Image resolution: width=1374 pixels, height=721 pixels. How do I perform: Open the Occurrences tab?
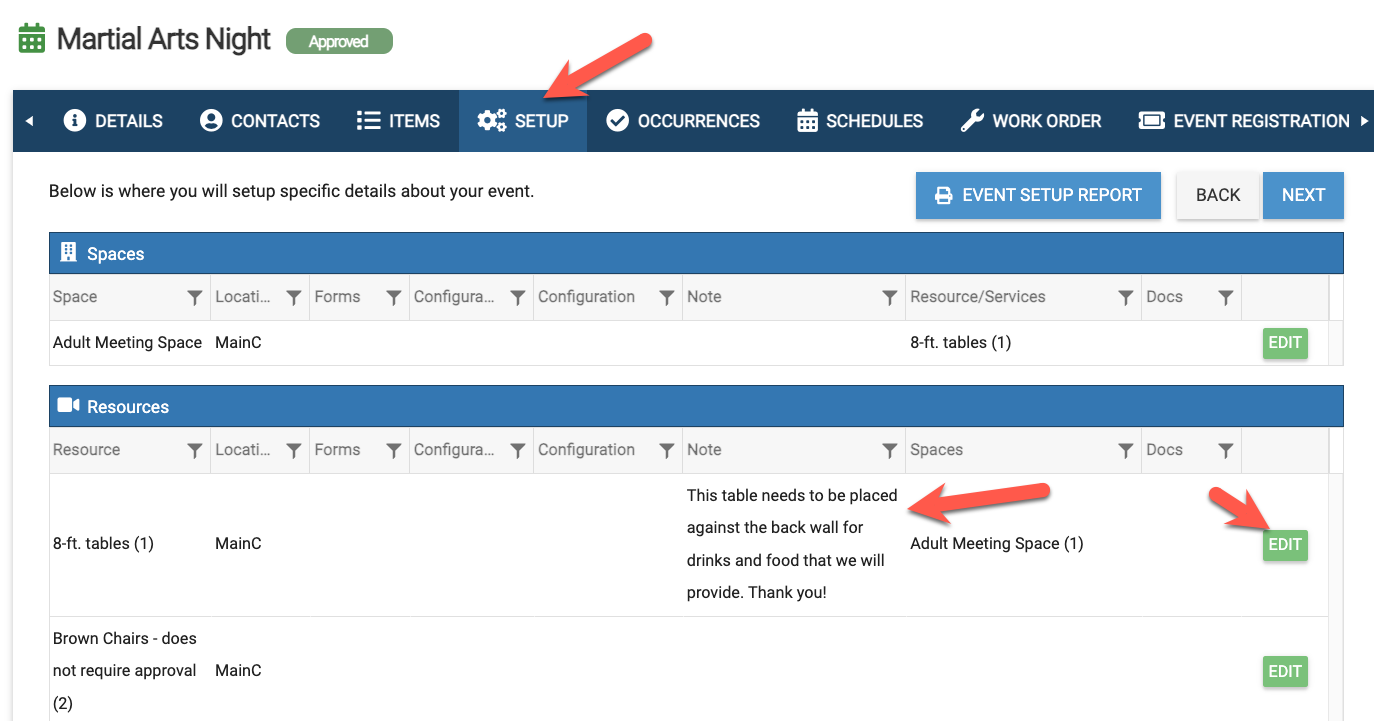coord(683,120)
